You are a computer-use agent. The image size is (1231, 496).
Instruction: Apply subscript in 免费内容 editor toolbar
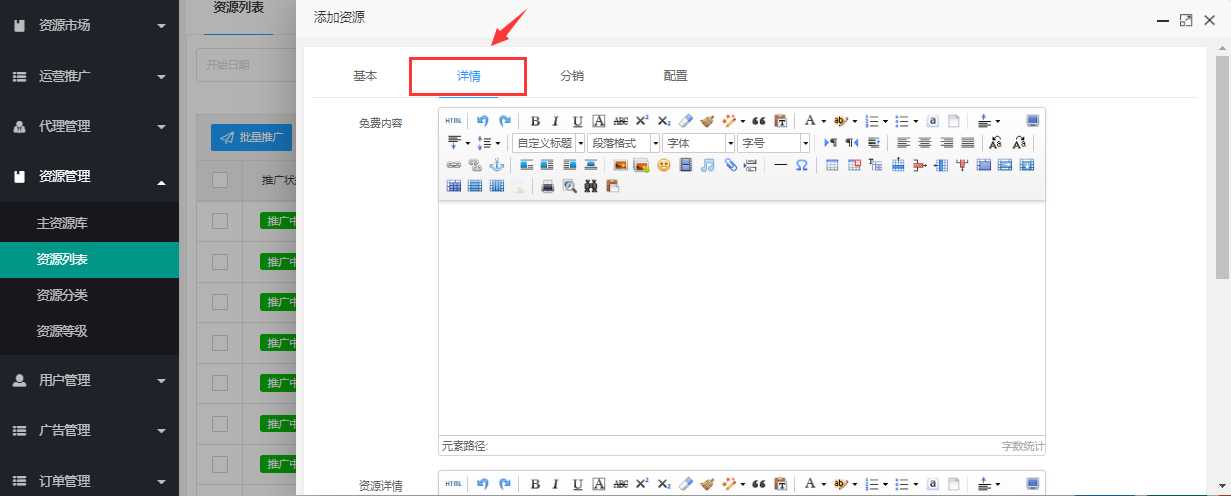click(664, 121)
